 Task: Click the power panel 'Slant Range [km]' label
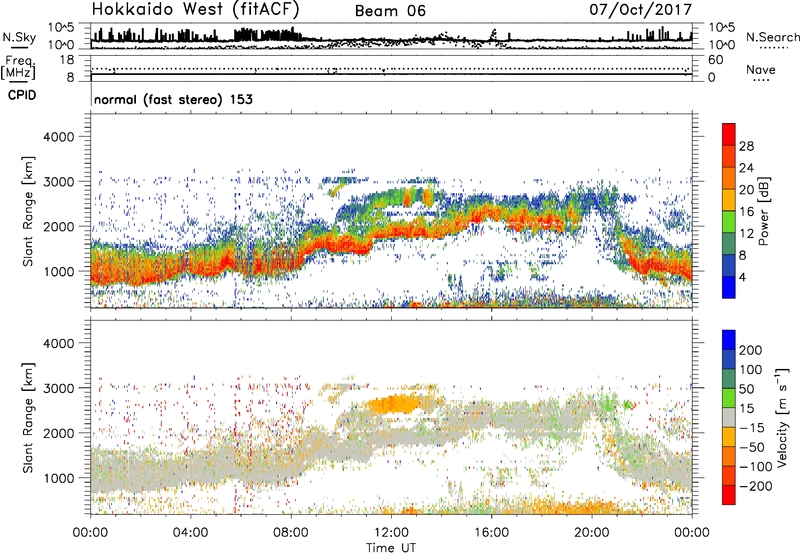pos(28,211)
